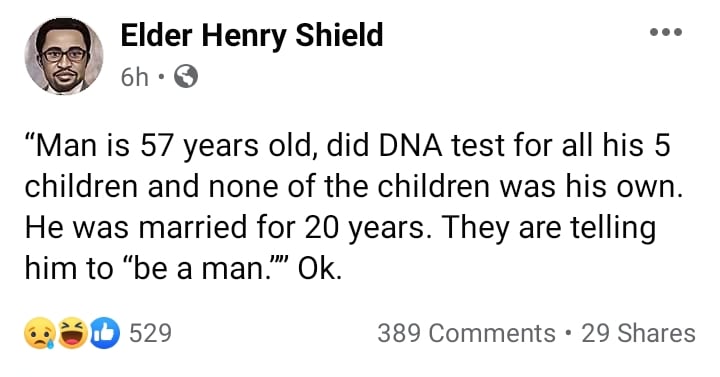Click the "DNA" word in the post
This screenshot has width=720, height=377.
411,146
